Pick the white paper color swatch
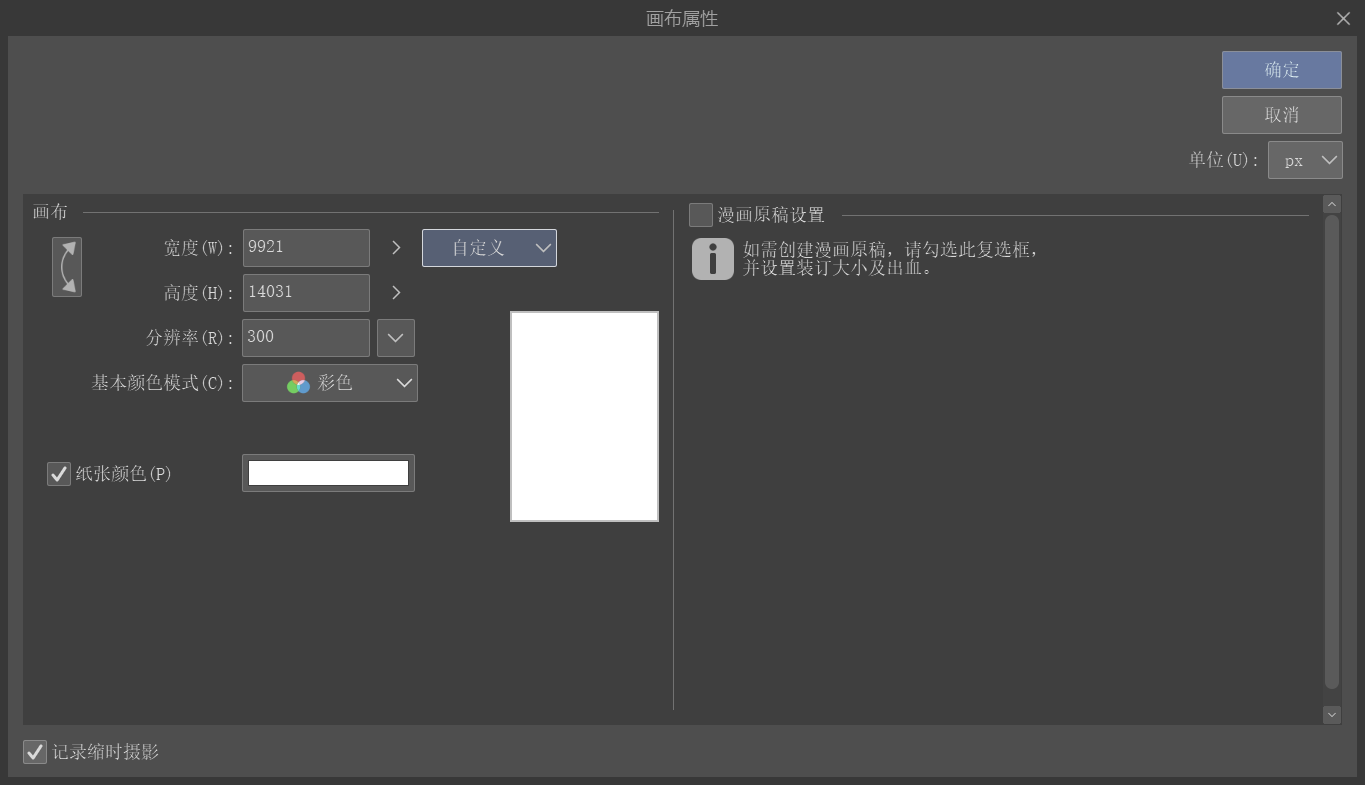Viewport: 1365px width, 785px height. point(328,473)
